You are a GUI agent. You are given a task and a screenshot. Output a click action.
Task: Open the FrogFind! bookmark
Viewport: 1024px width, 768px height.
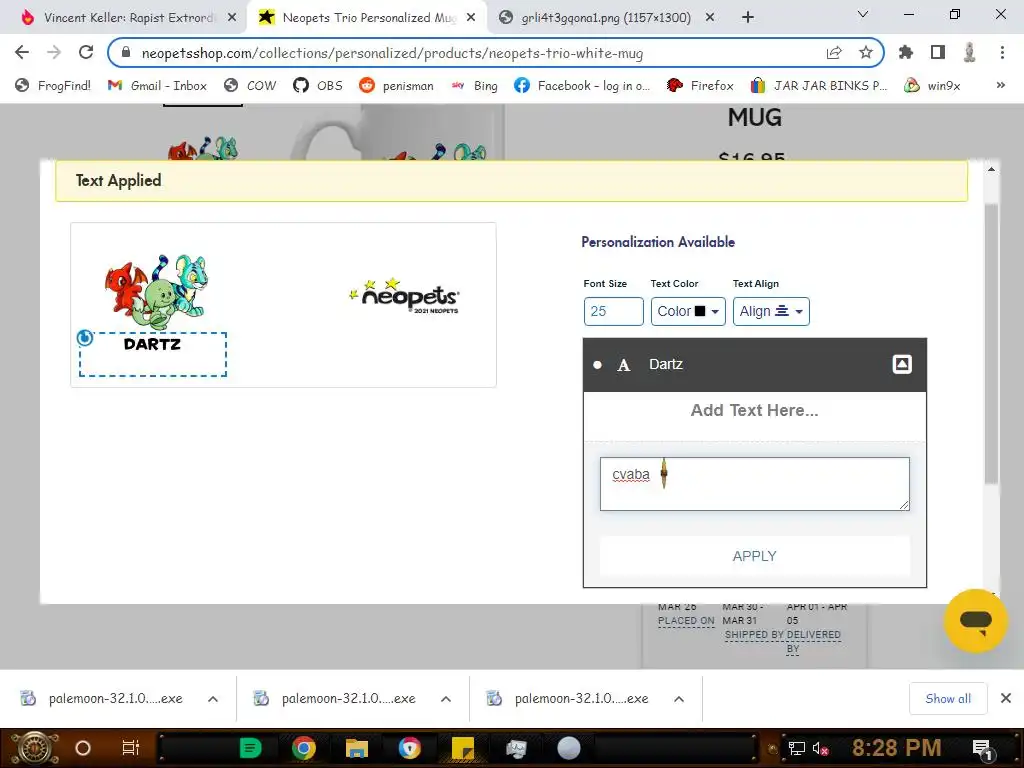point(53,86)
